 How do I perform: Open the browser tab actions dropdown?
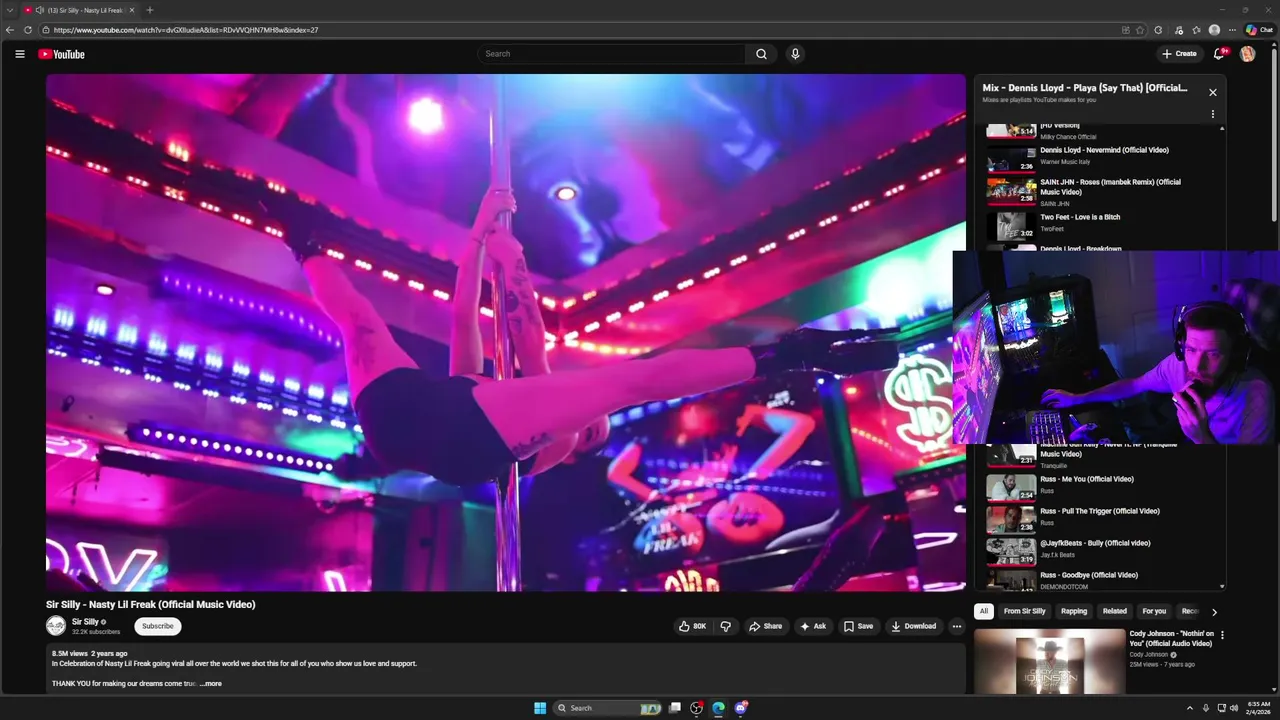[10, 10]
